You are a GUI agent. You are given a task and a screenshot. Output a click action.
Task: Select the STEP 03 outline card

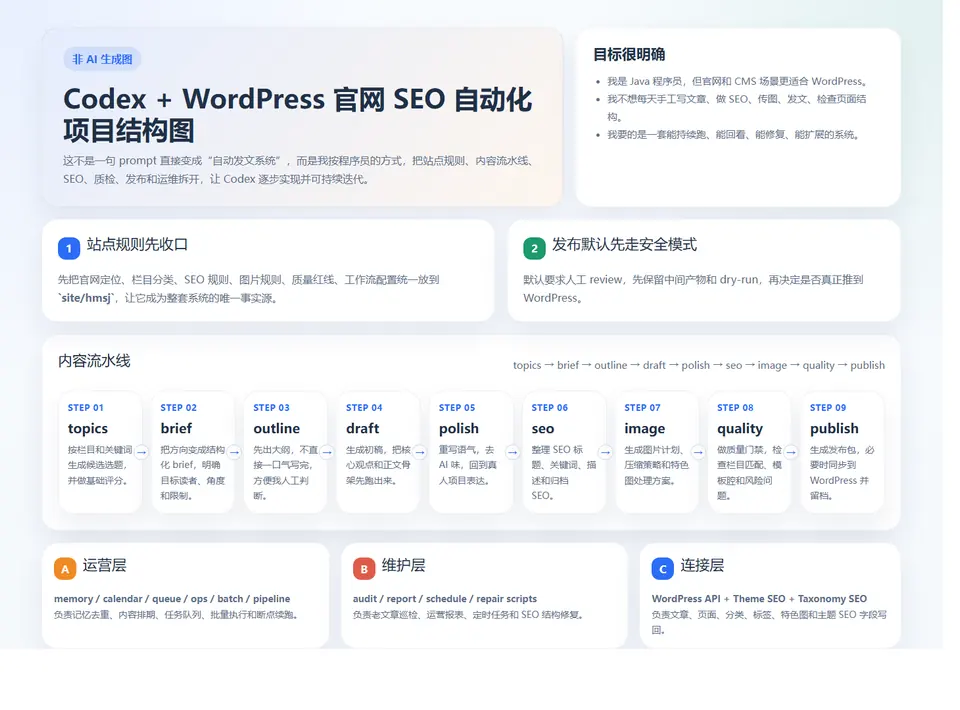[285, 450]
